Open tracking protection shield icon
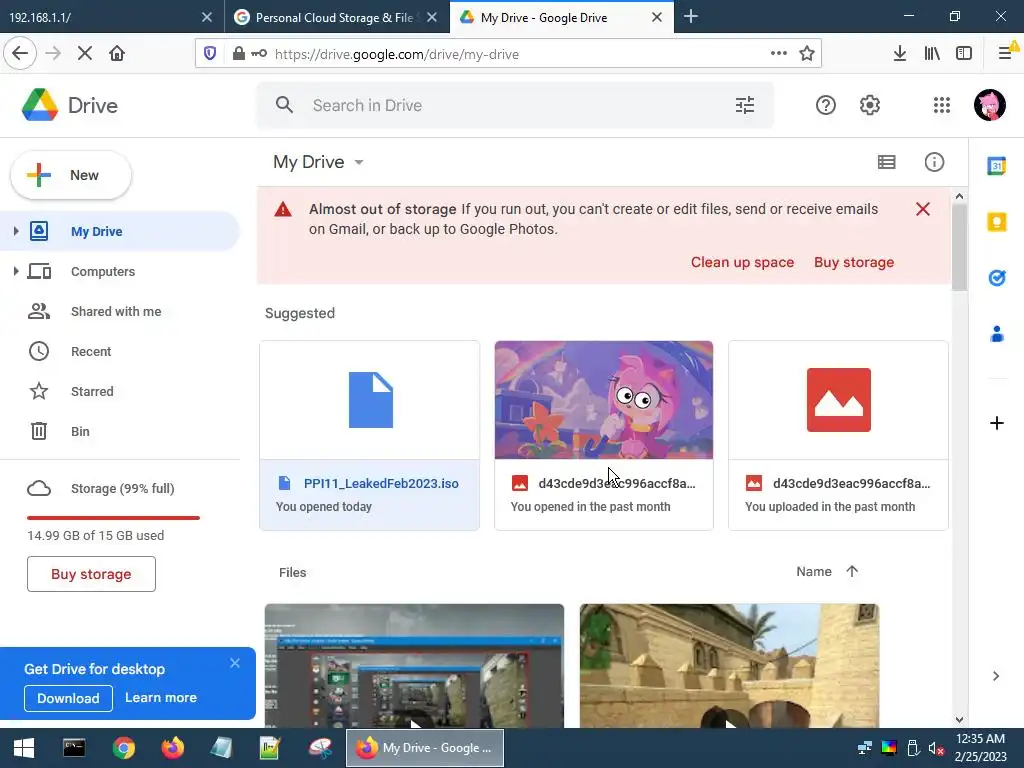Viewport: 1024px width, 768px height. [x=210, y=54]
